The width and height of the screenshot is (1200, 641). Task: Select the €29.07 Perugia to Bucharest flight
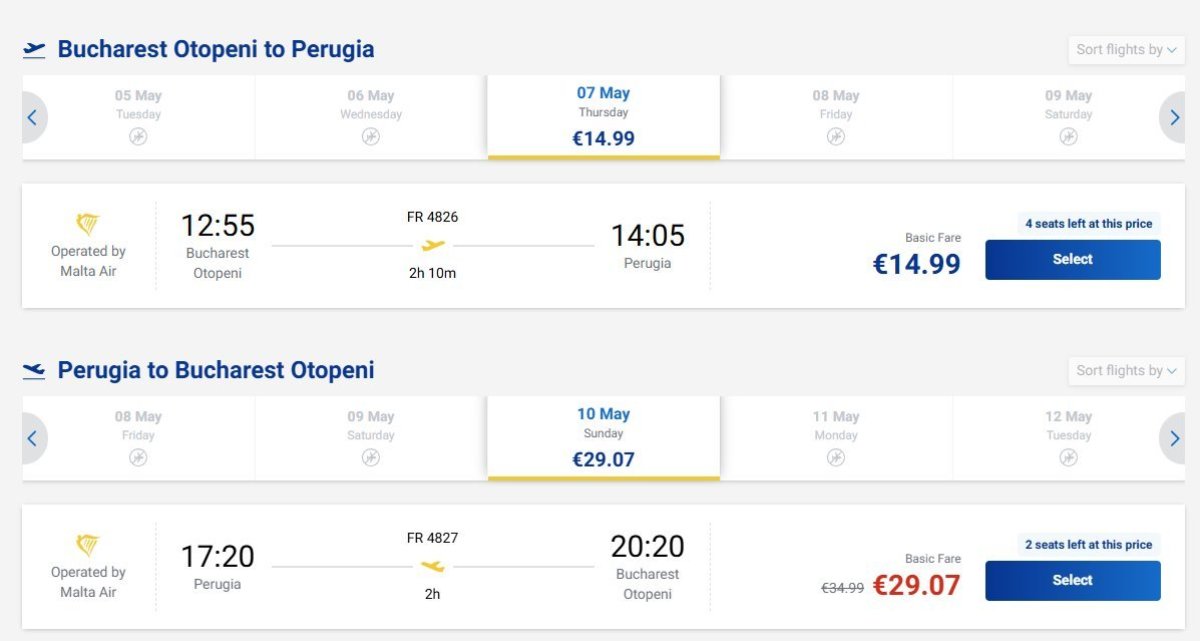coord(1072,581)
